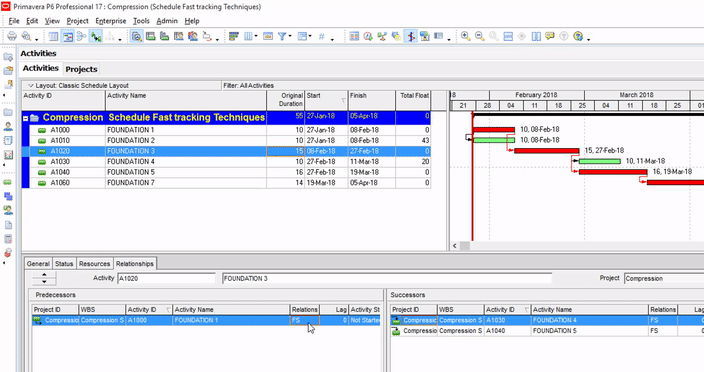Select the red FOUNDATION 3 Gantt bar
This screenshot has width=704, height=372.
tap(546, 151)
